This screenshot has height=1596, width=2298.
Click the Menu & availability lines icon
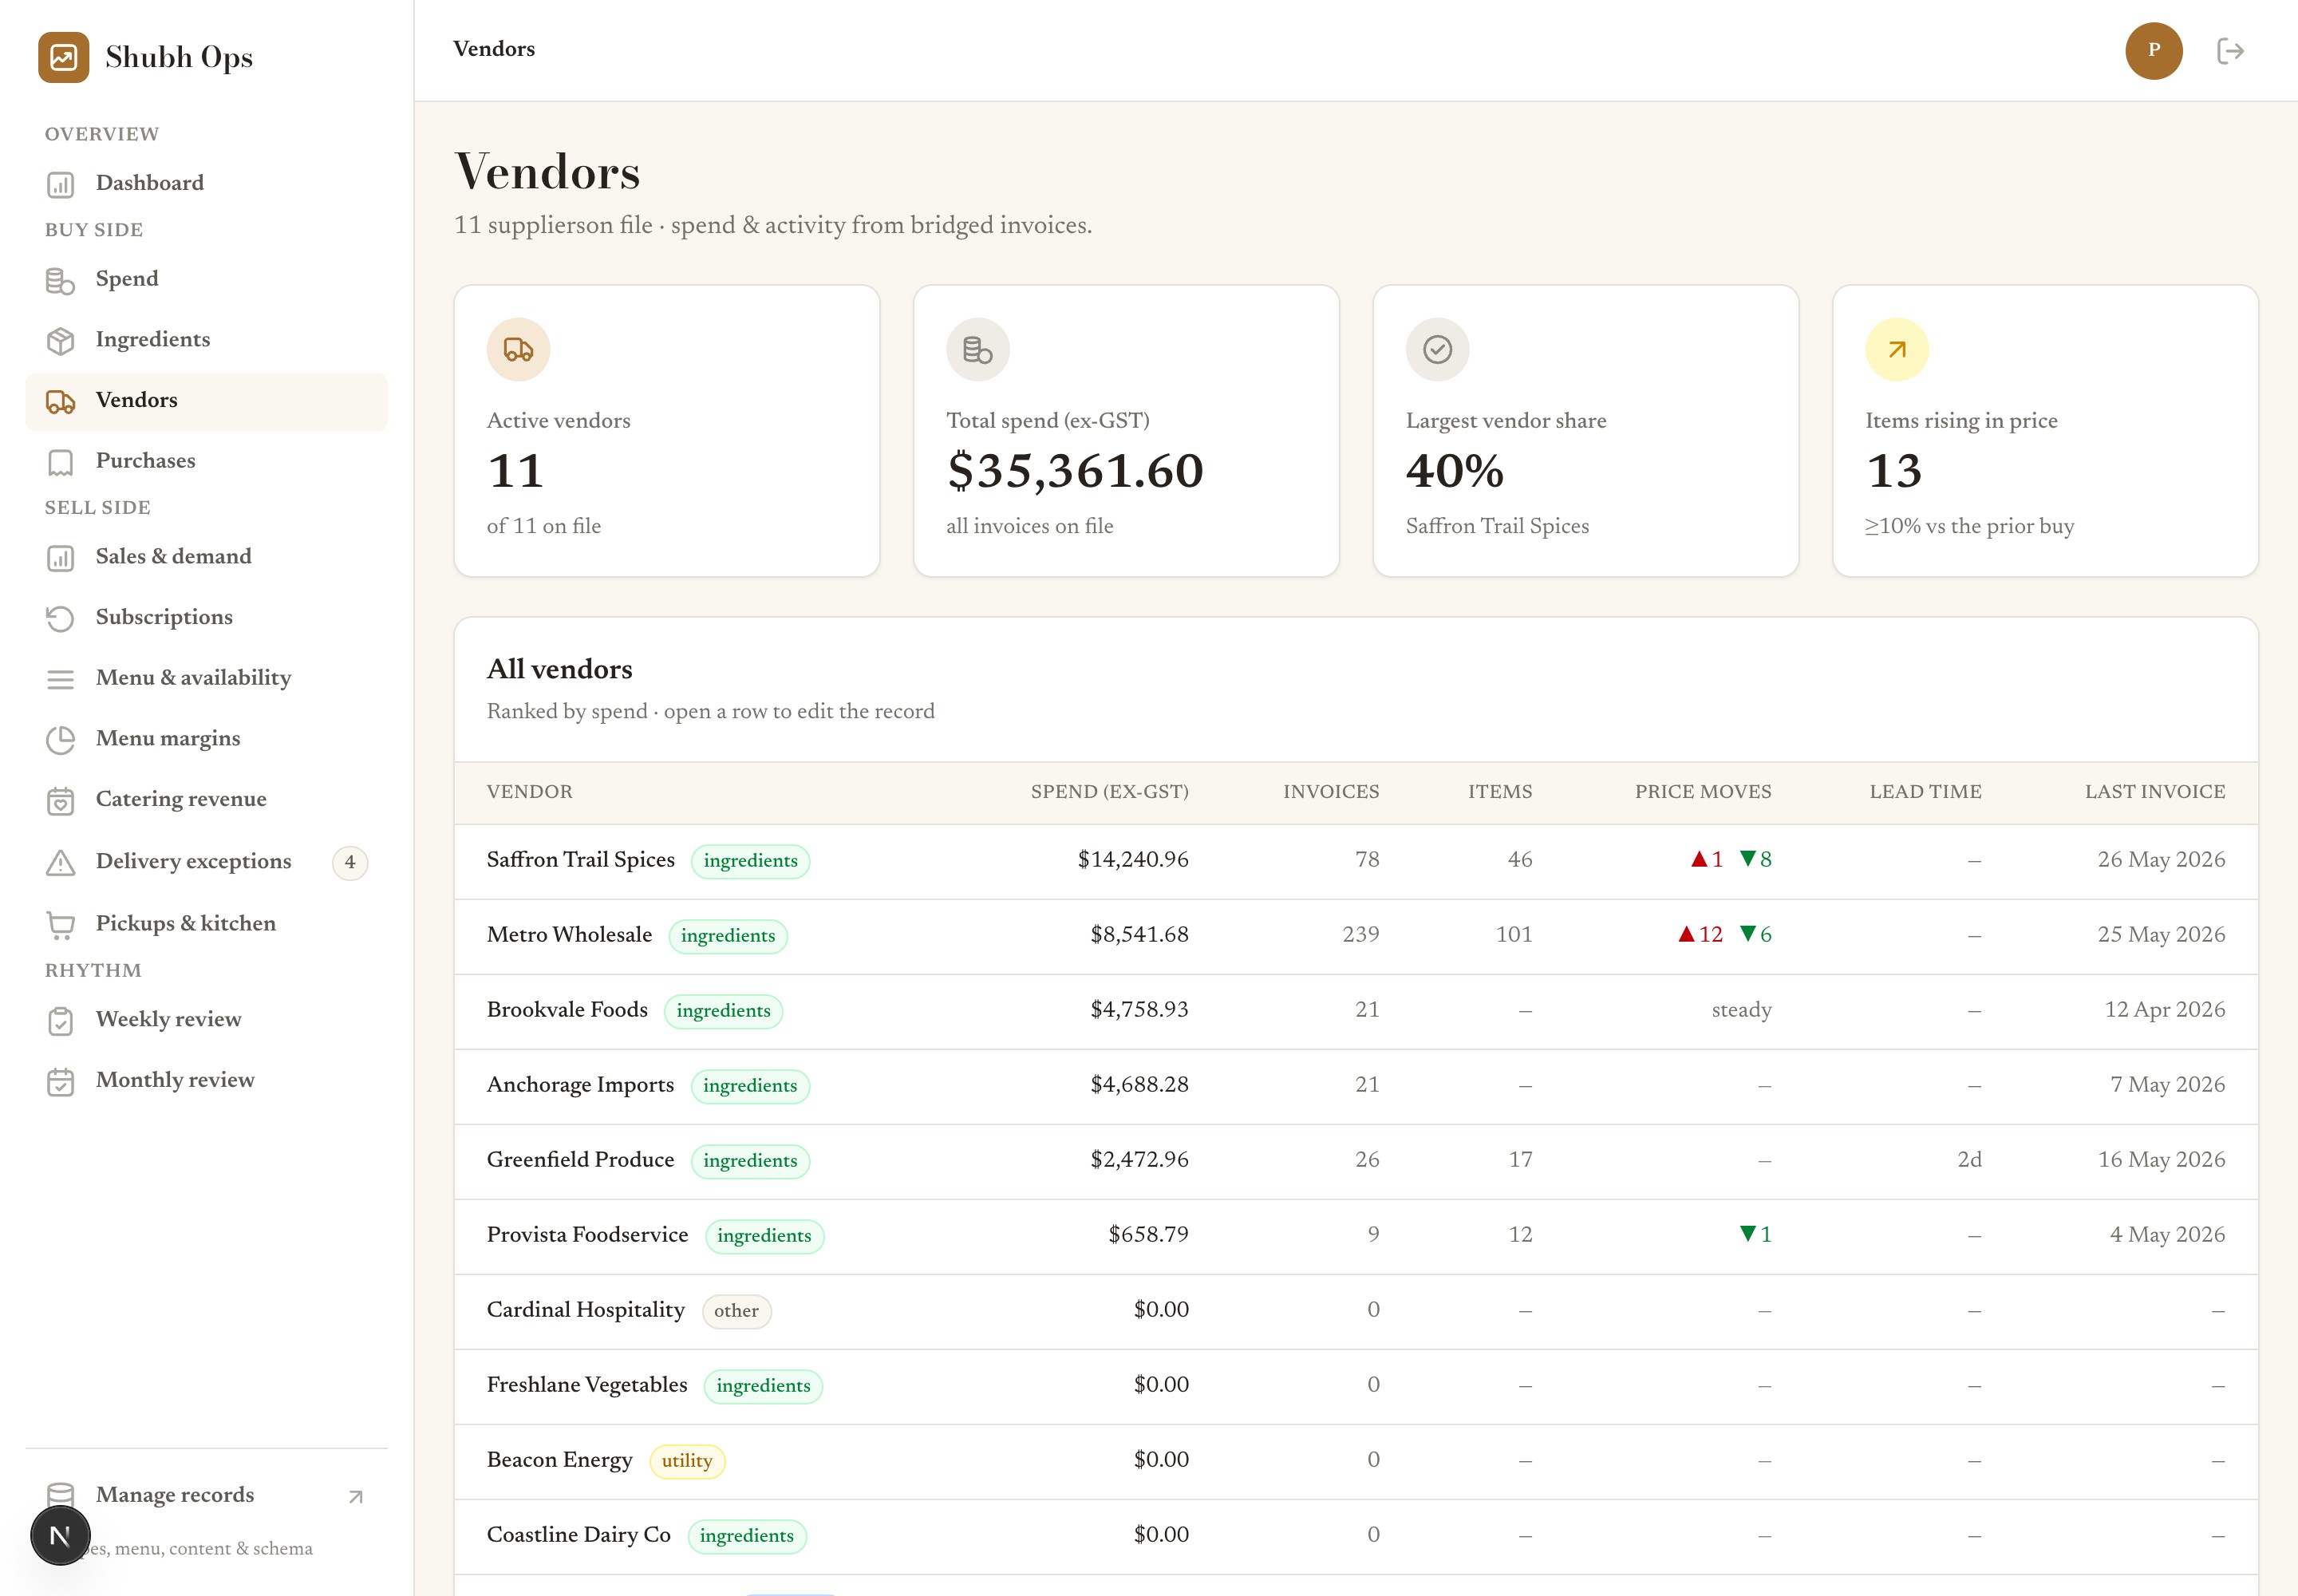(61, 679)
